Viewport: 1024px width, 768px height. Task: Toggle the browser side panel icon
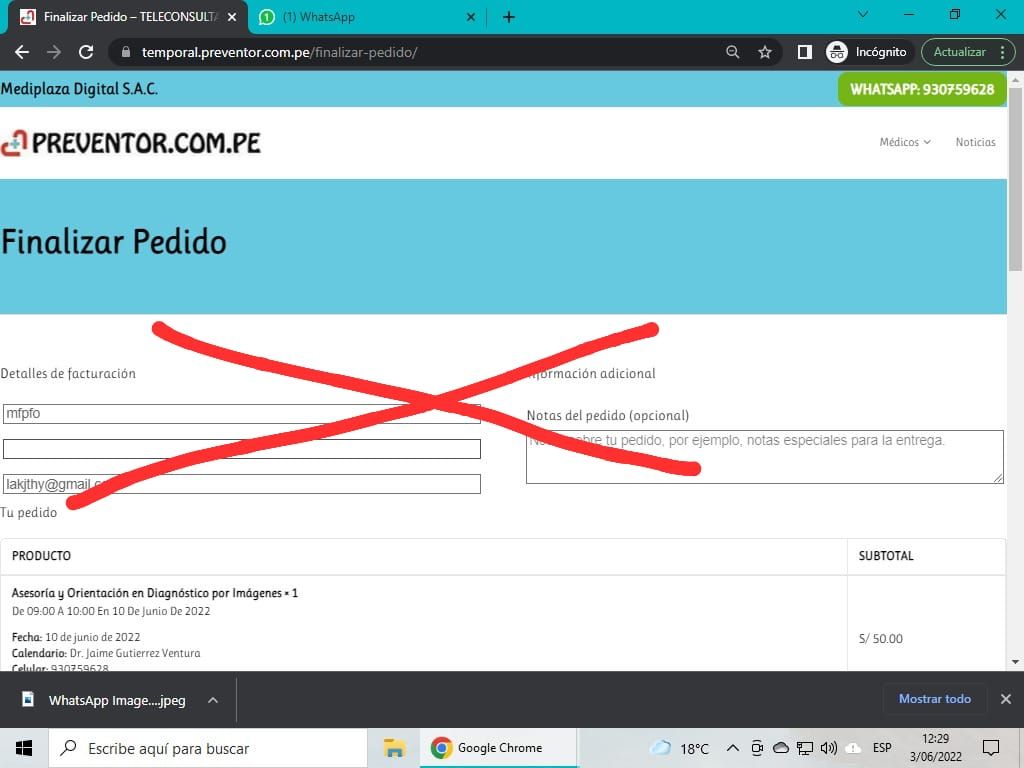804,52
